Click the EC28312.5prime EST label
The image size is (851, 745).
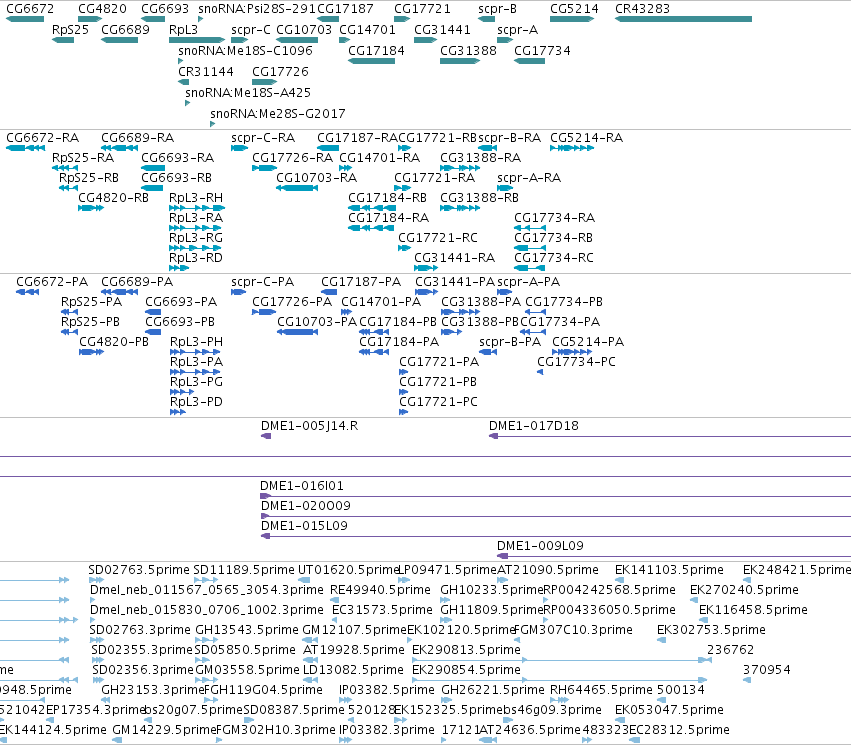coord(679,730)
